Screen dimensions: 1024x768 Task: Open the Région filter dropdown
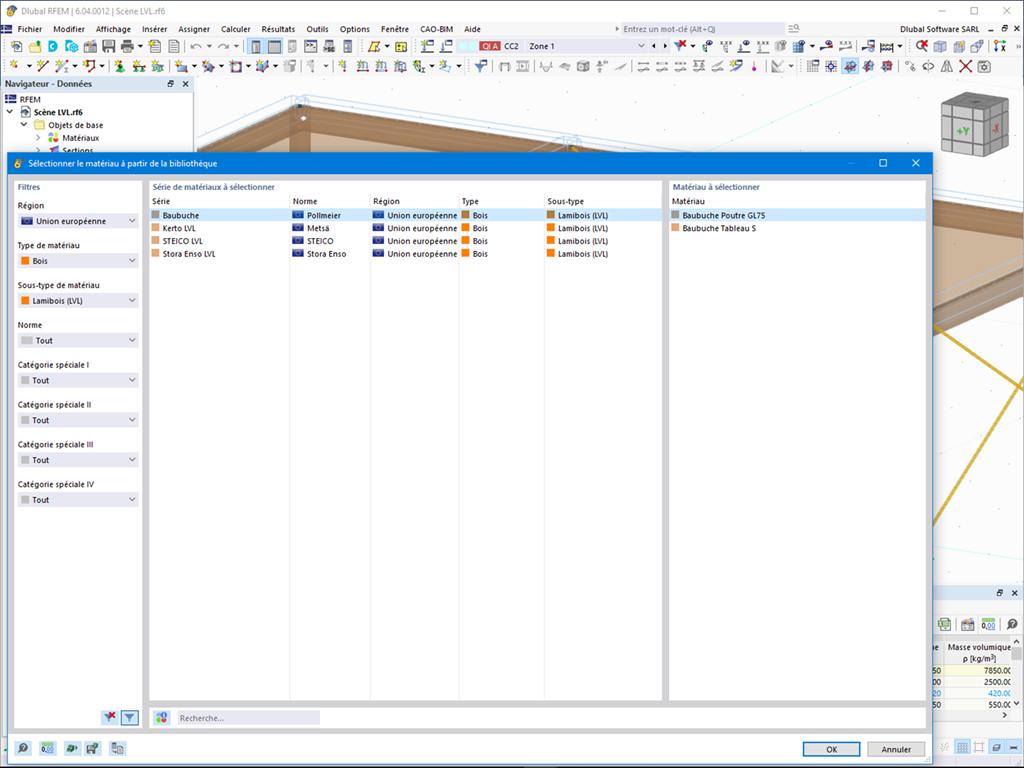[78, 221]
